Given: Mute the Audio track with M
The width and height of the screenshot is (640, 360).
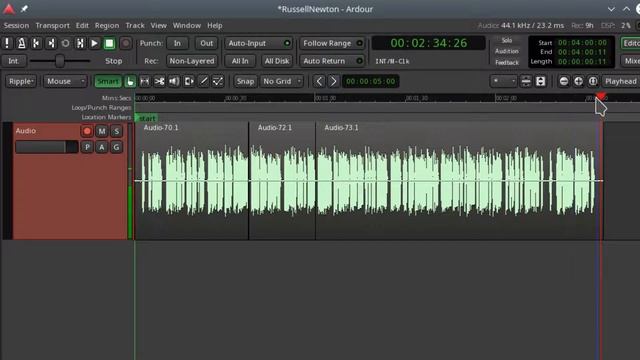Looking at the screenshot, I should [102, 131].
